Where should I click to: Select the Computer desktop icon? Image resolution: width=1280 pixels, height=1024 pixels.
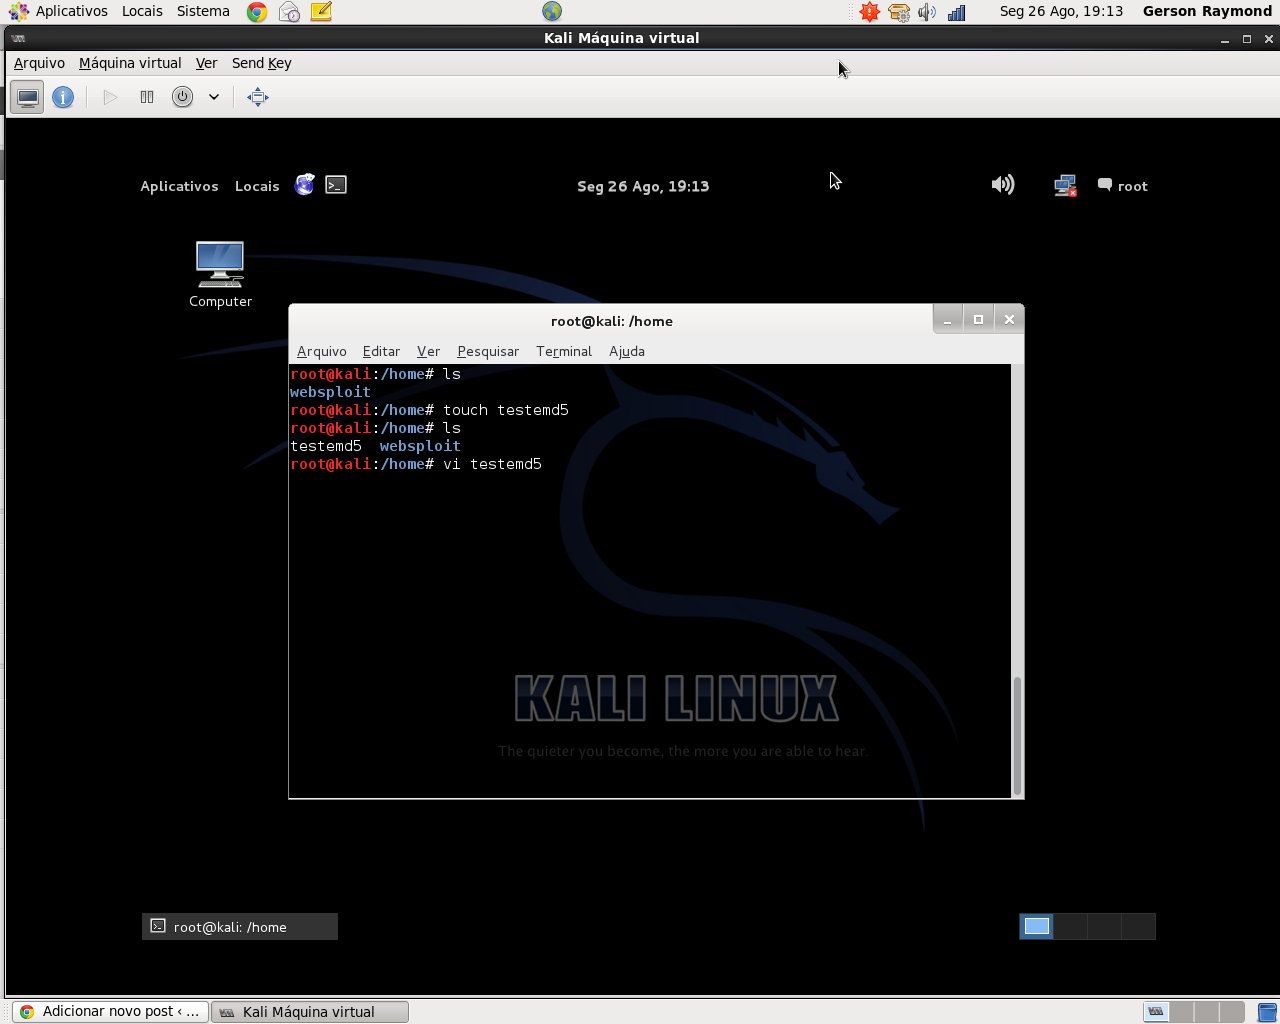point(220,275)
